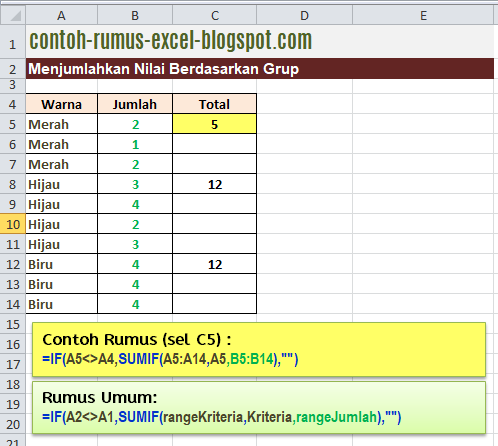Select Jumlah value 4 in row 9

click(135, 204)
